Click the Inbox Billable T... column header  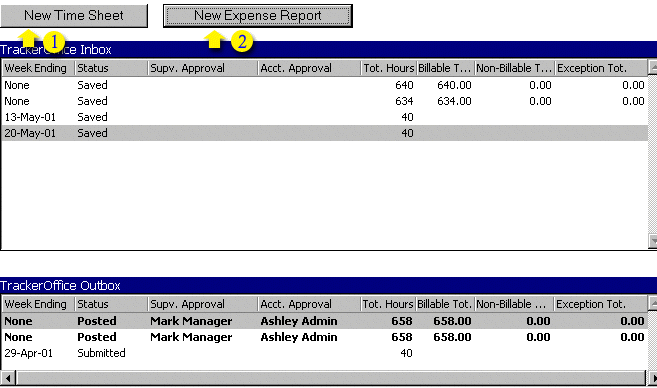[445, 68]
